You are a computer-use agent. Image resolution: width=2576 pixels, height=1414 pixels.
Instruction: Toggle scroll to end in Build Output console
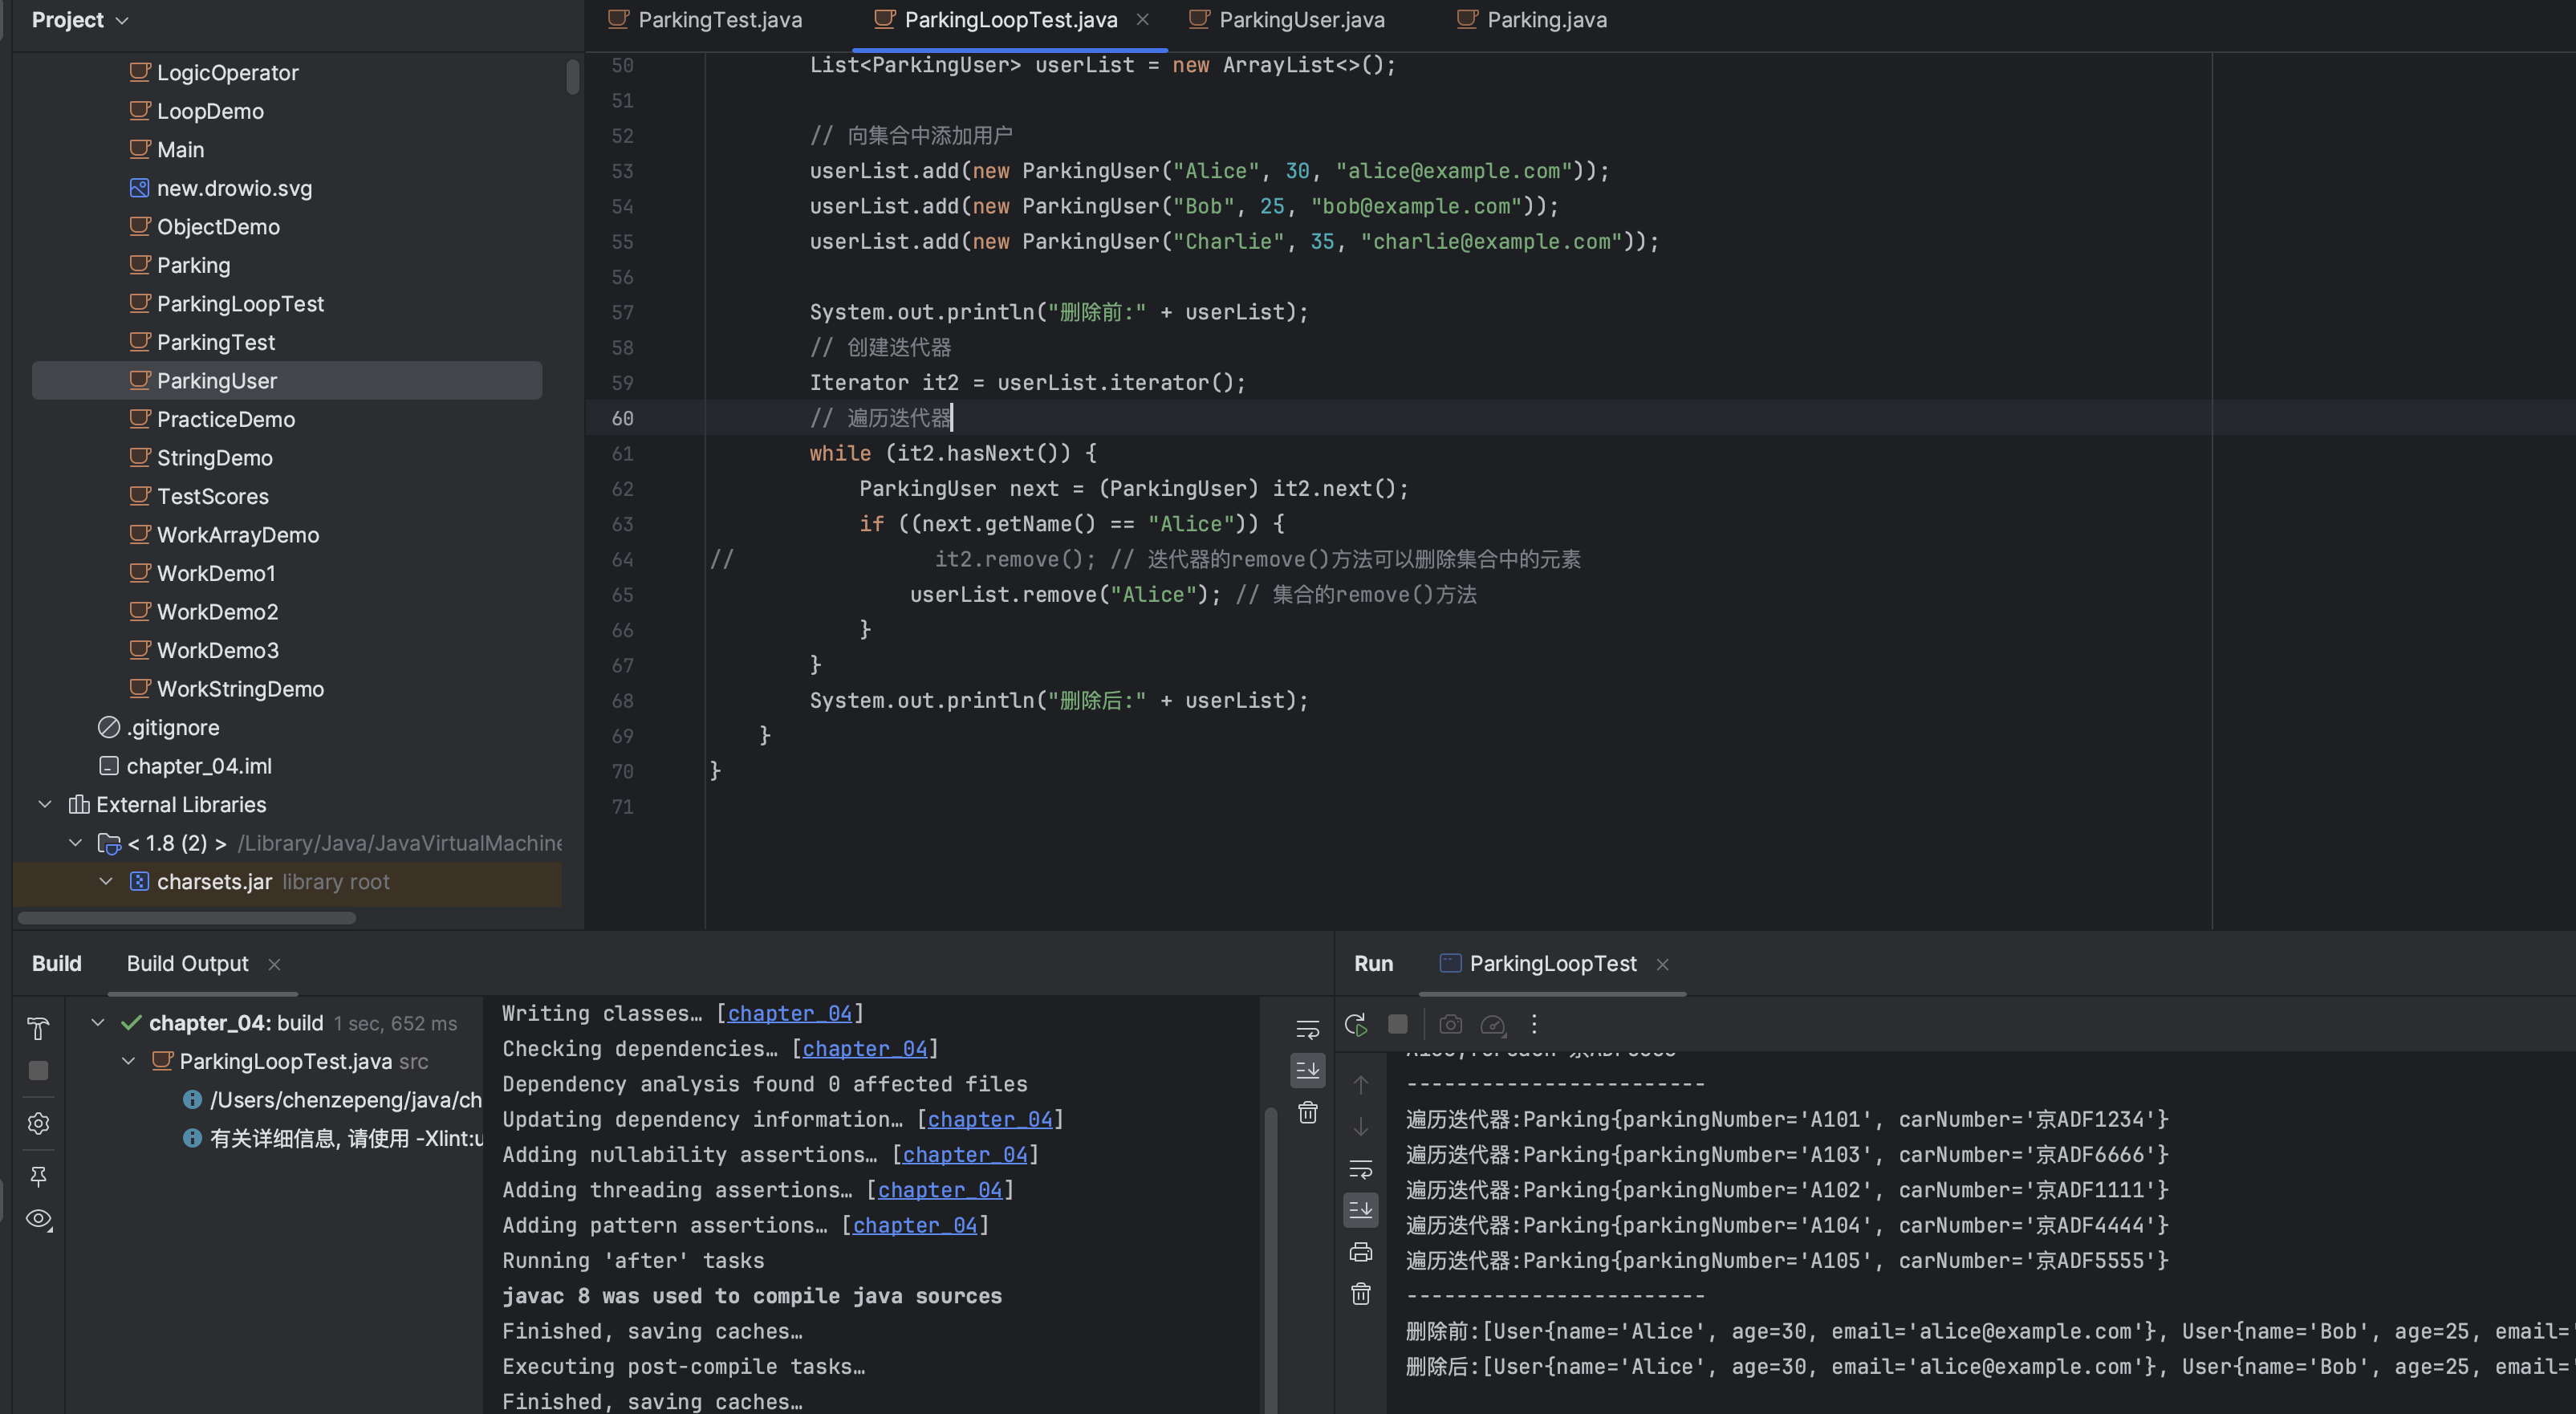click(x=1307, y=1070)
